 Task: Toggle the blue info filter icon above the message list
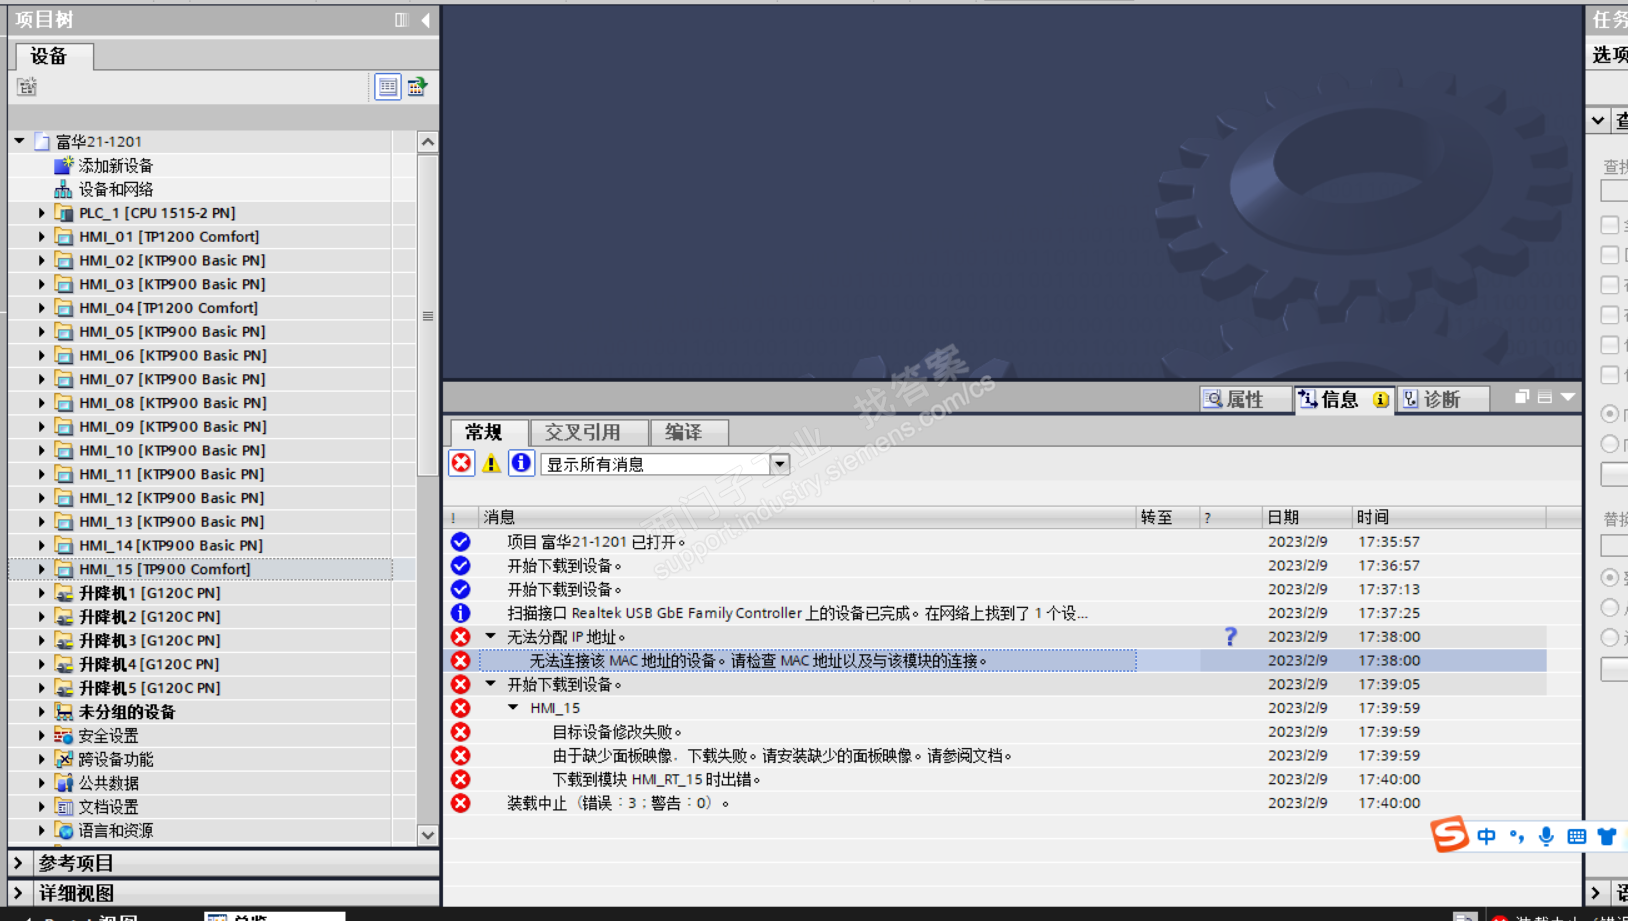pyautogui.click(x=521, y=463)
